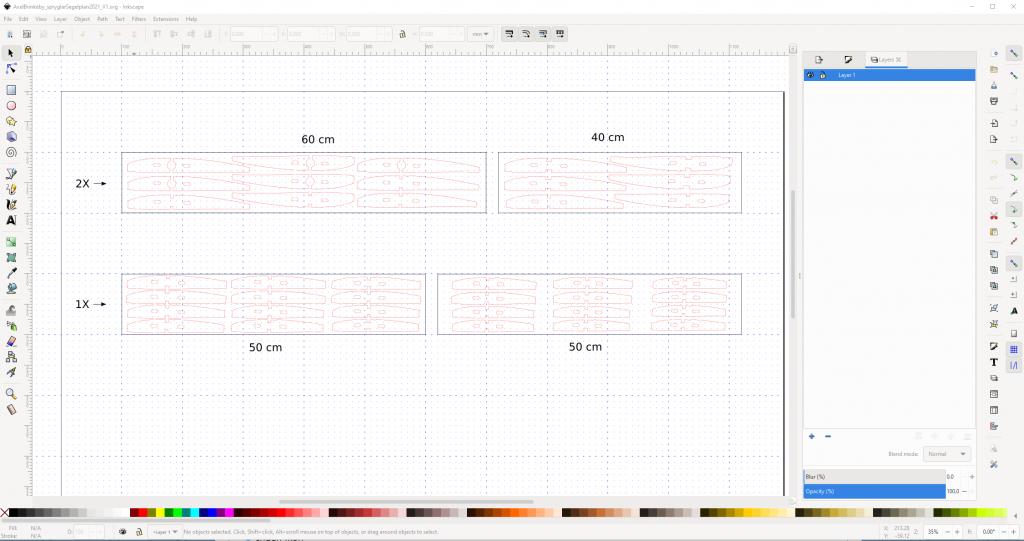Toggle visibility eye of Layer 1

pyautogui.click(x=810, y=75)
